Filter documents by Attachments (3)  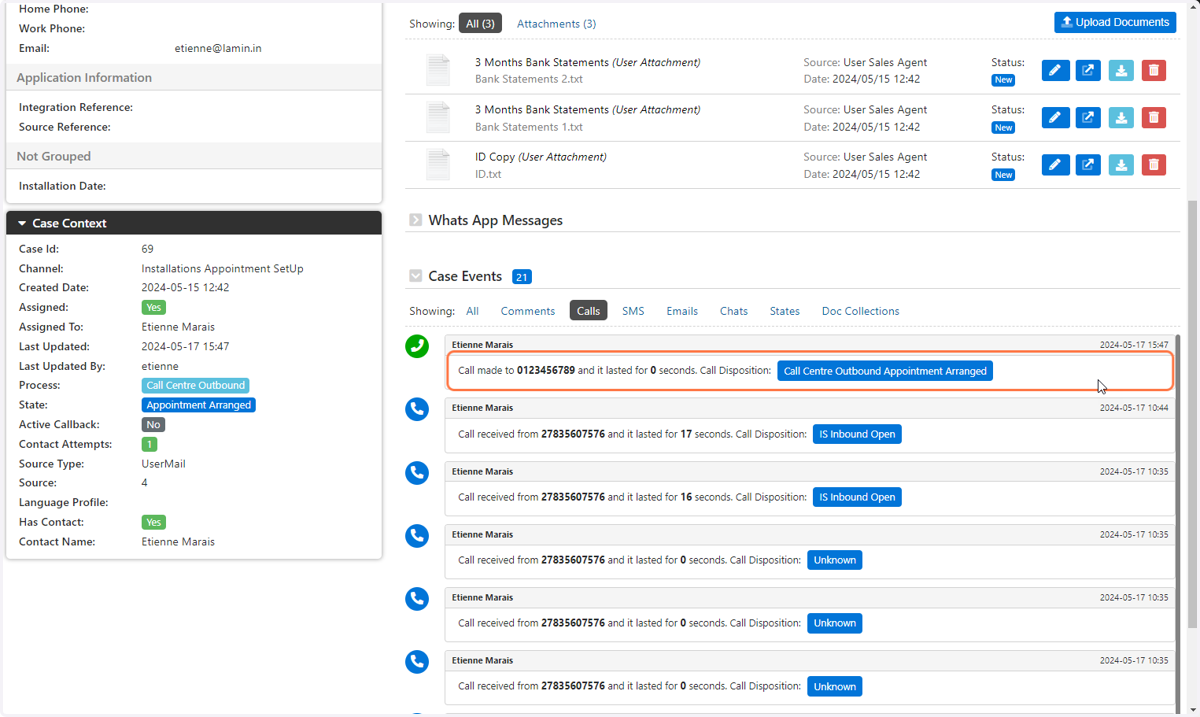(x=556, y=23)
